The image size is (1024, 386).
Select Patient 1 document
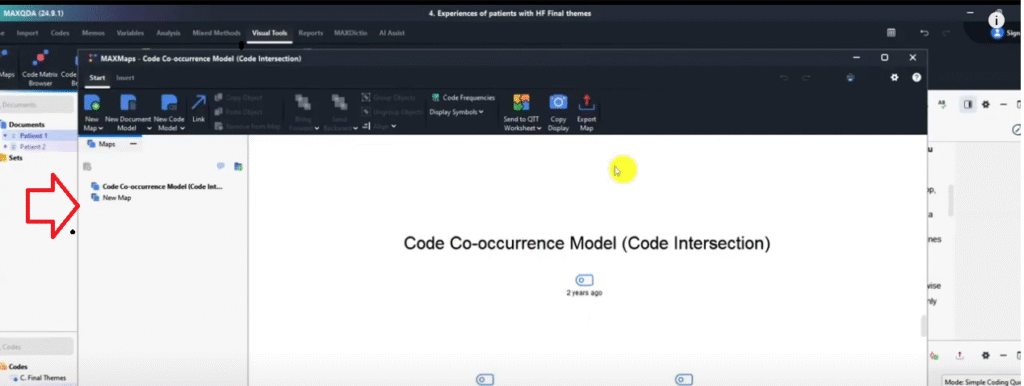pos(33,136)
